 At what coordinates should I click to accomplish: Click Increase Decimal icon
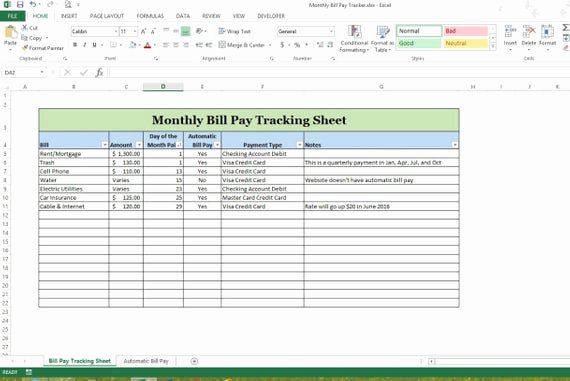click(320, 45)
